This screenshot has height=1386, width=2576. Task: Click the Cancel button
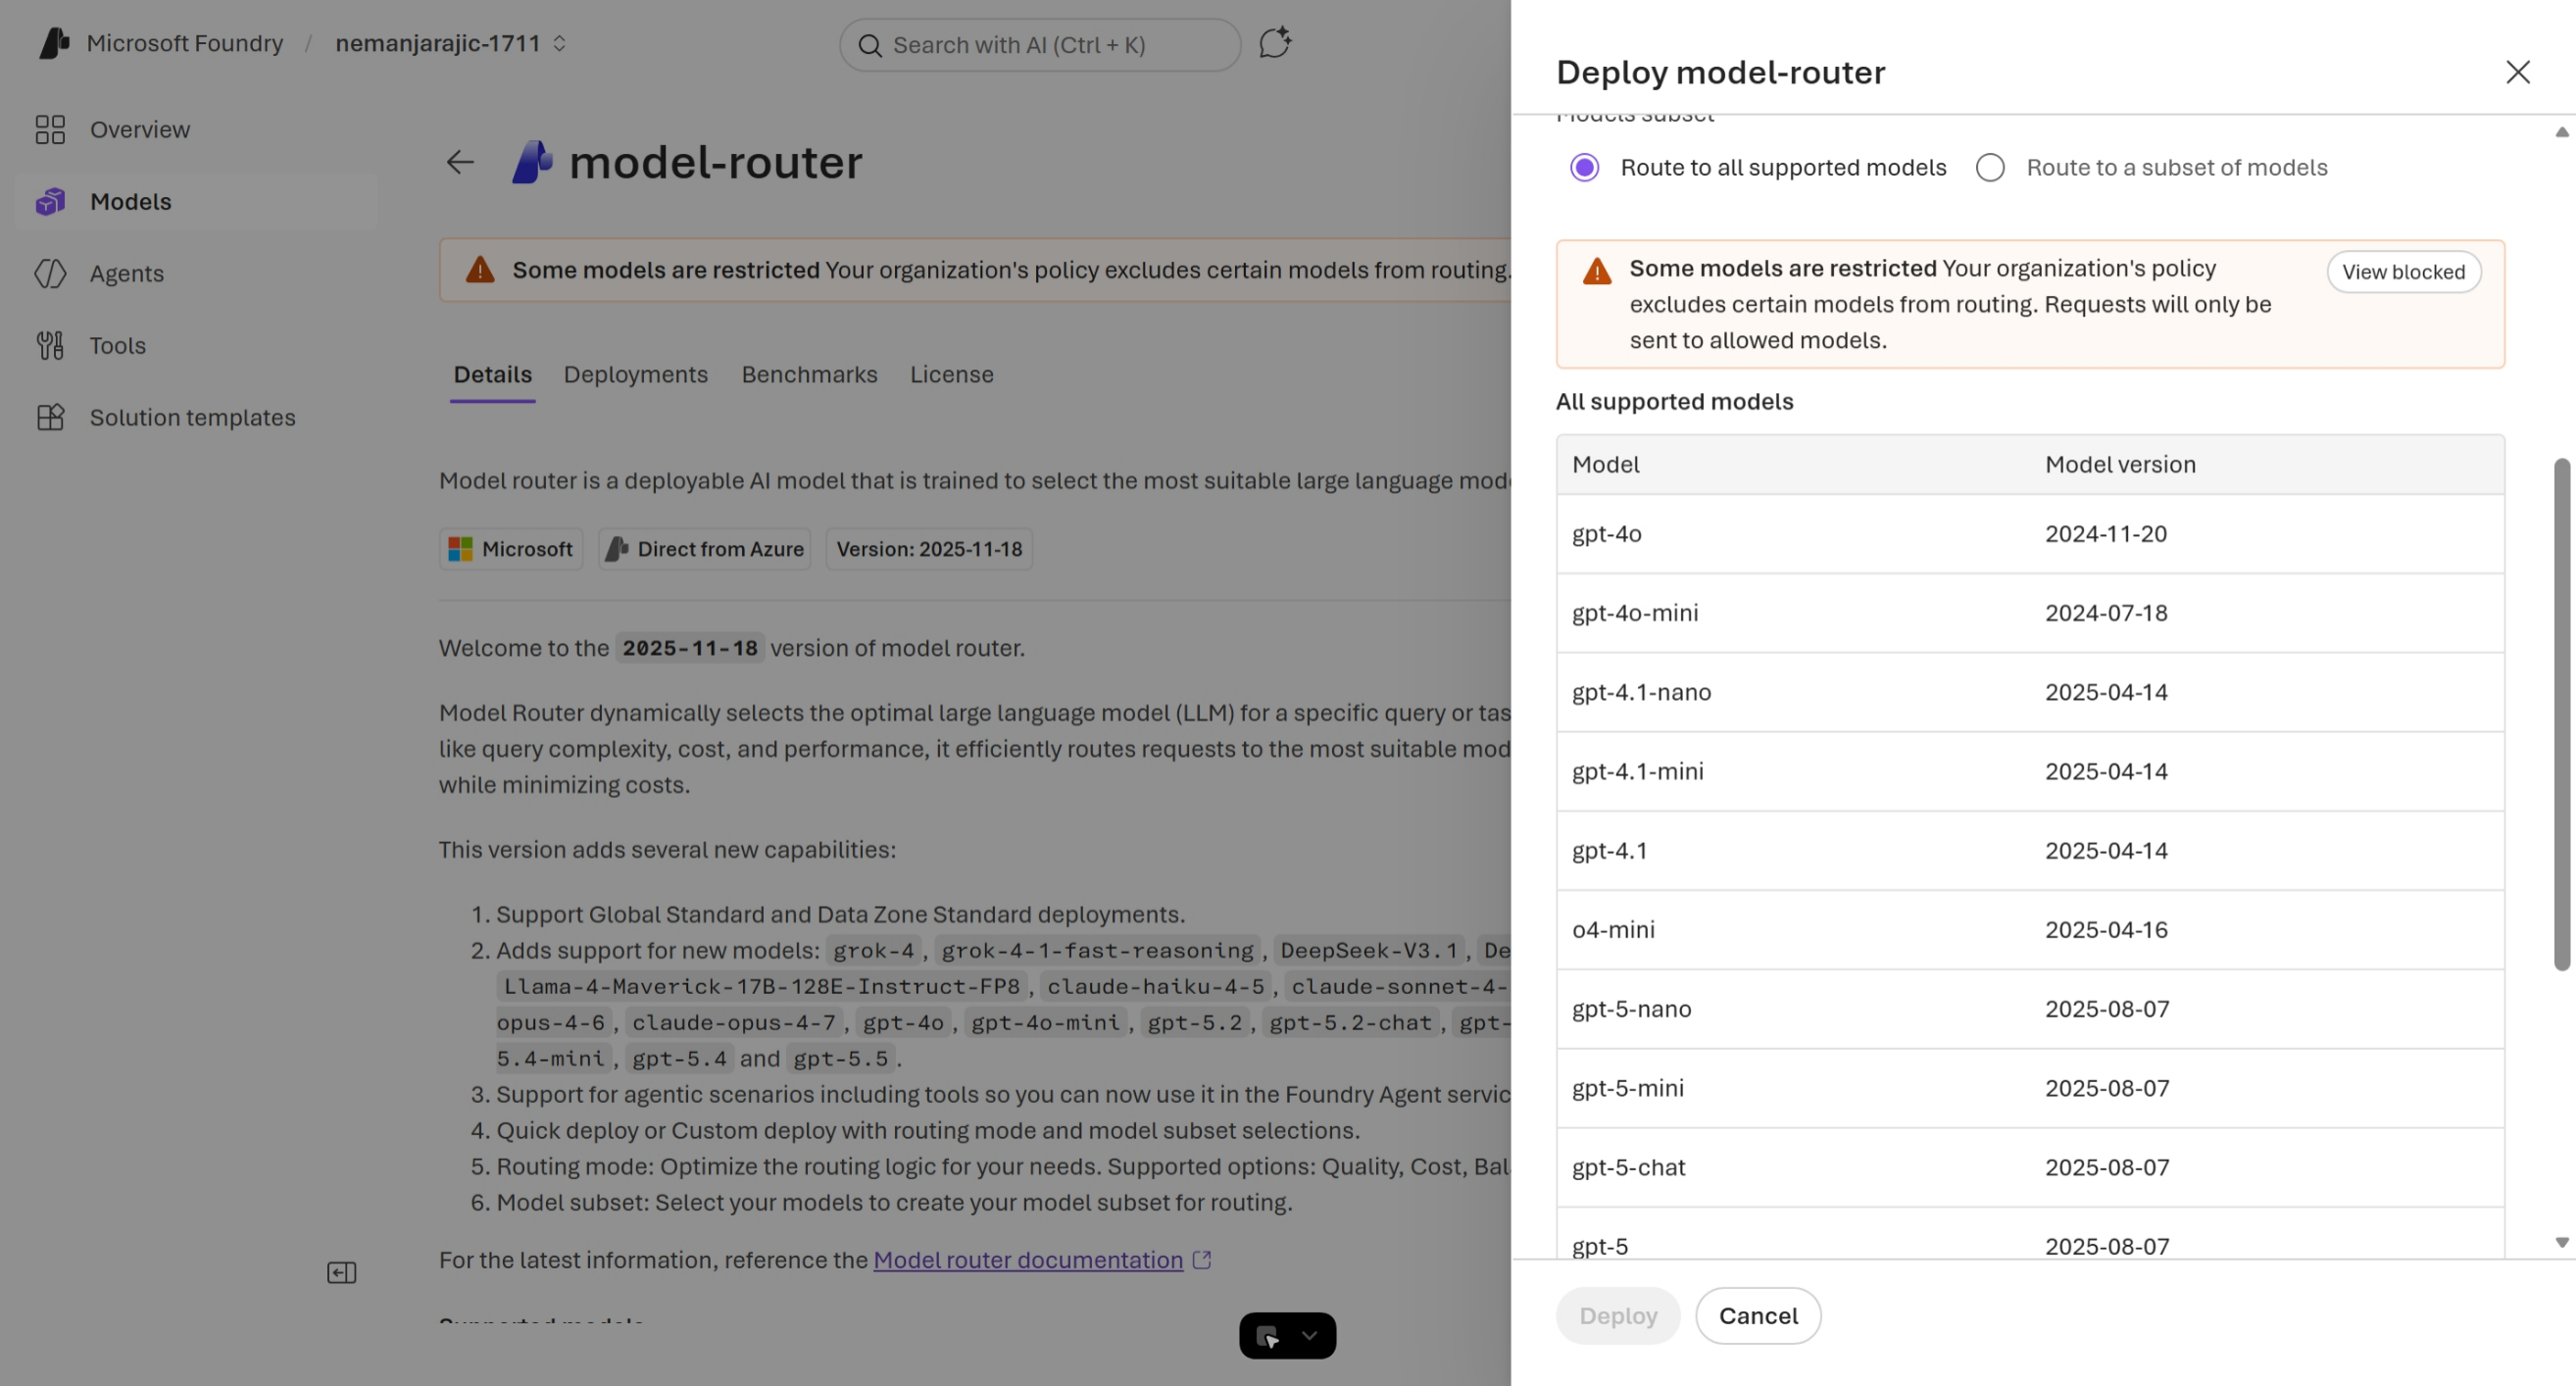(x=1758, y=1316)
